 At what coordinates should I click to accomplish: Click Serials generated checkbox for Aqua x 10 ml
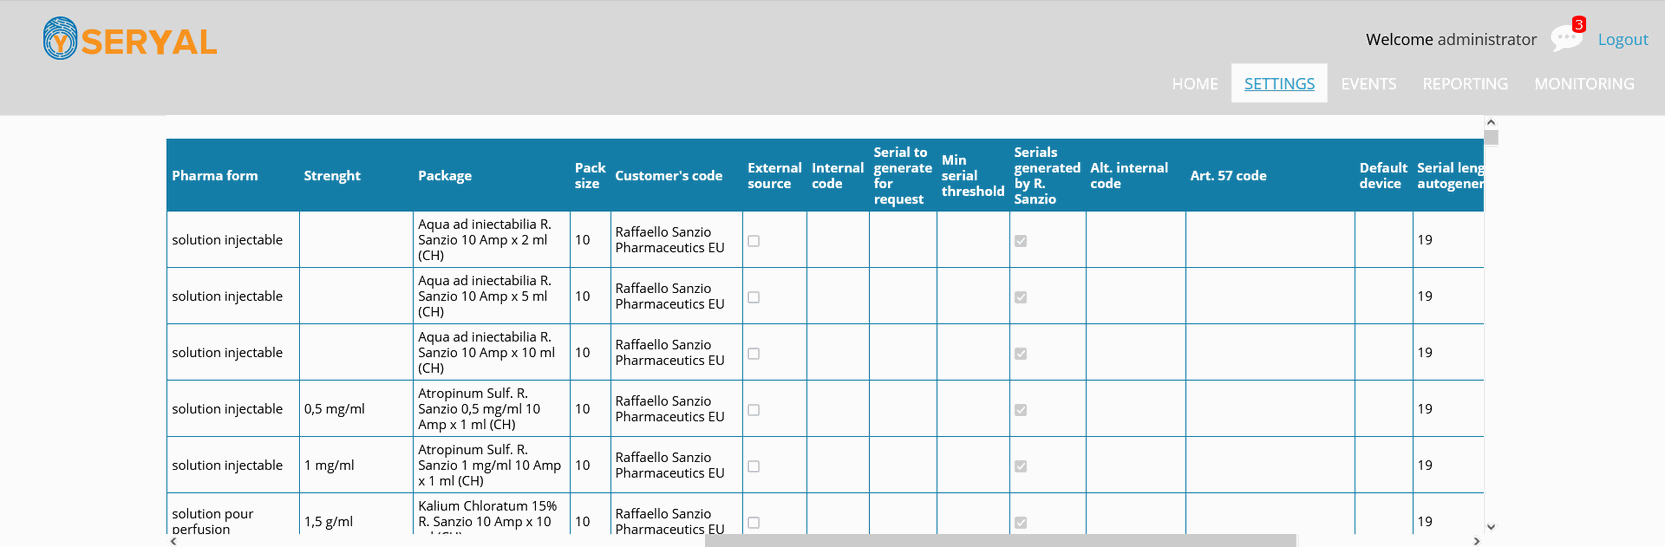(1021, 354)
